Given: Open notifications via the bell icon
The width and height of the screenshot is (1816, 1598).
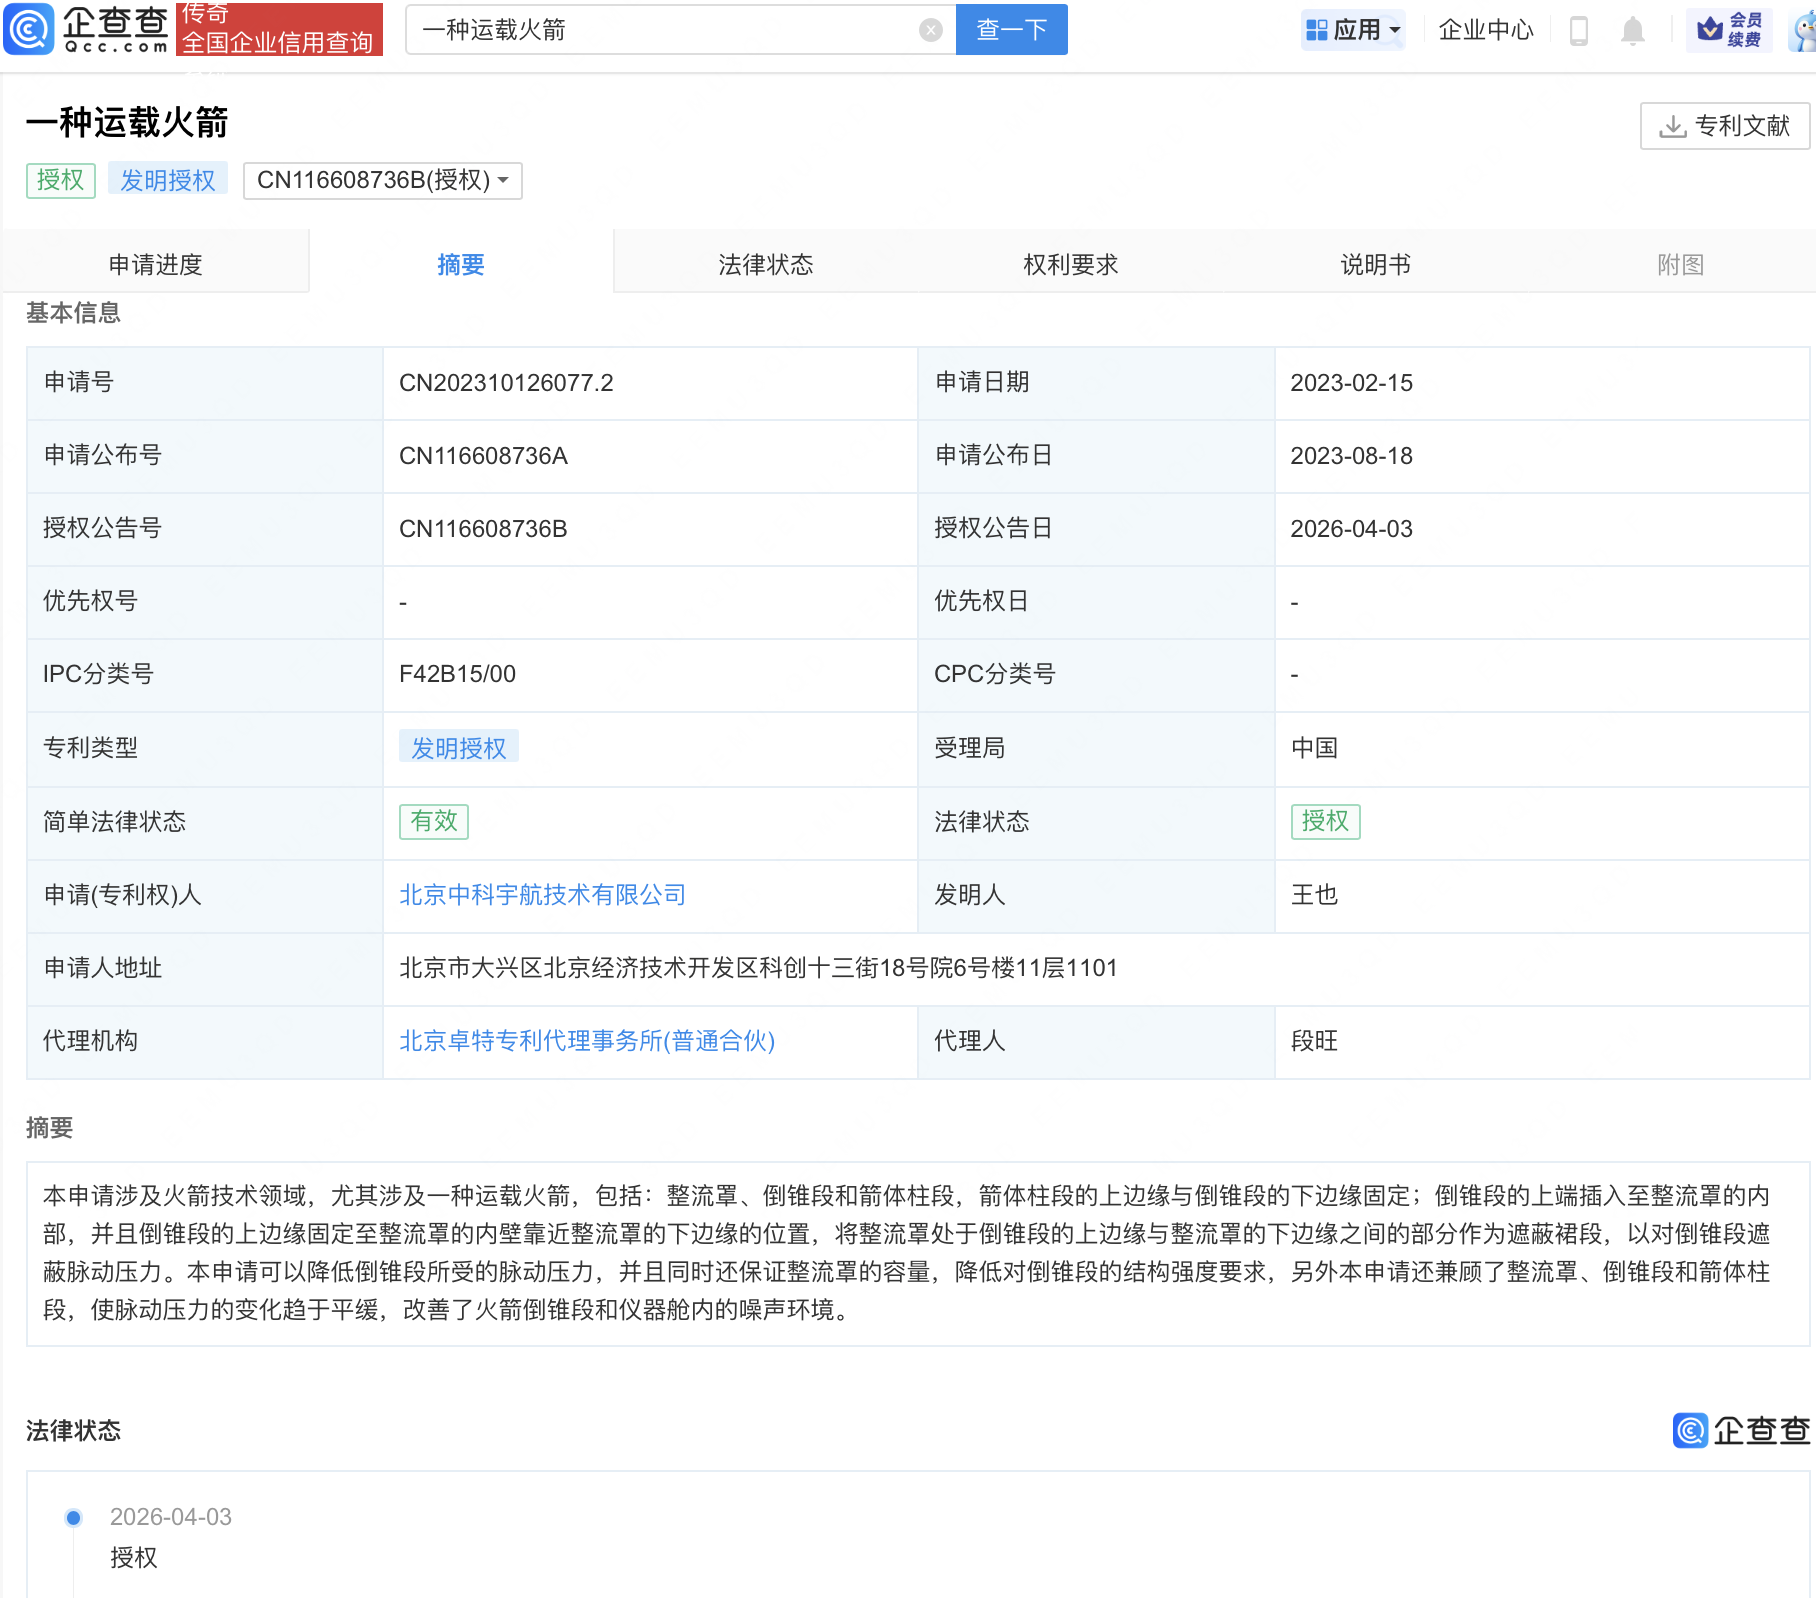Looking at the screenshot, I should (x=1632, y=31).
